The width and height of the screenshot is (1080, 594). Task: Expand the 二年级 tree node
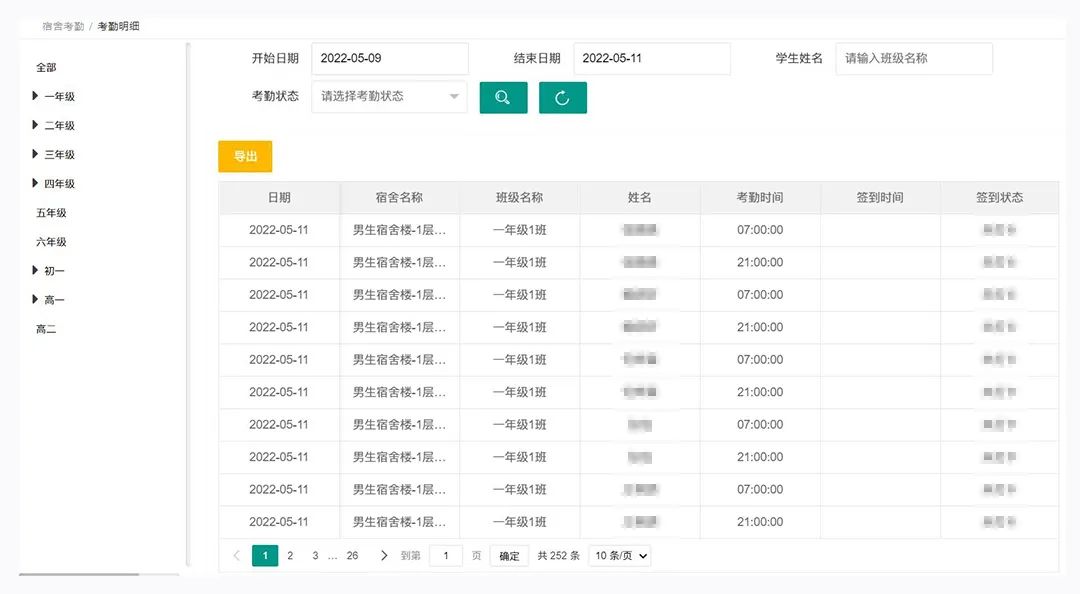[34, 125]
